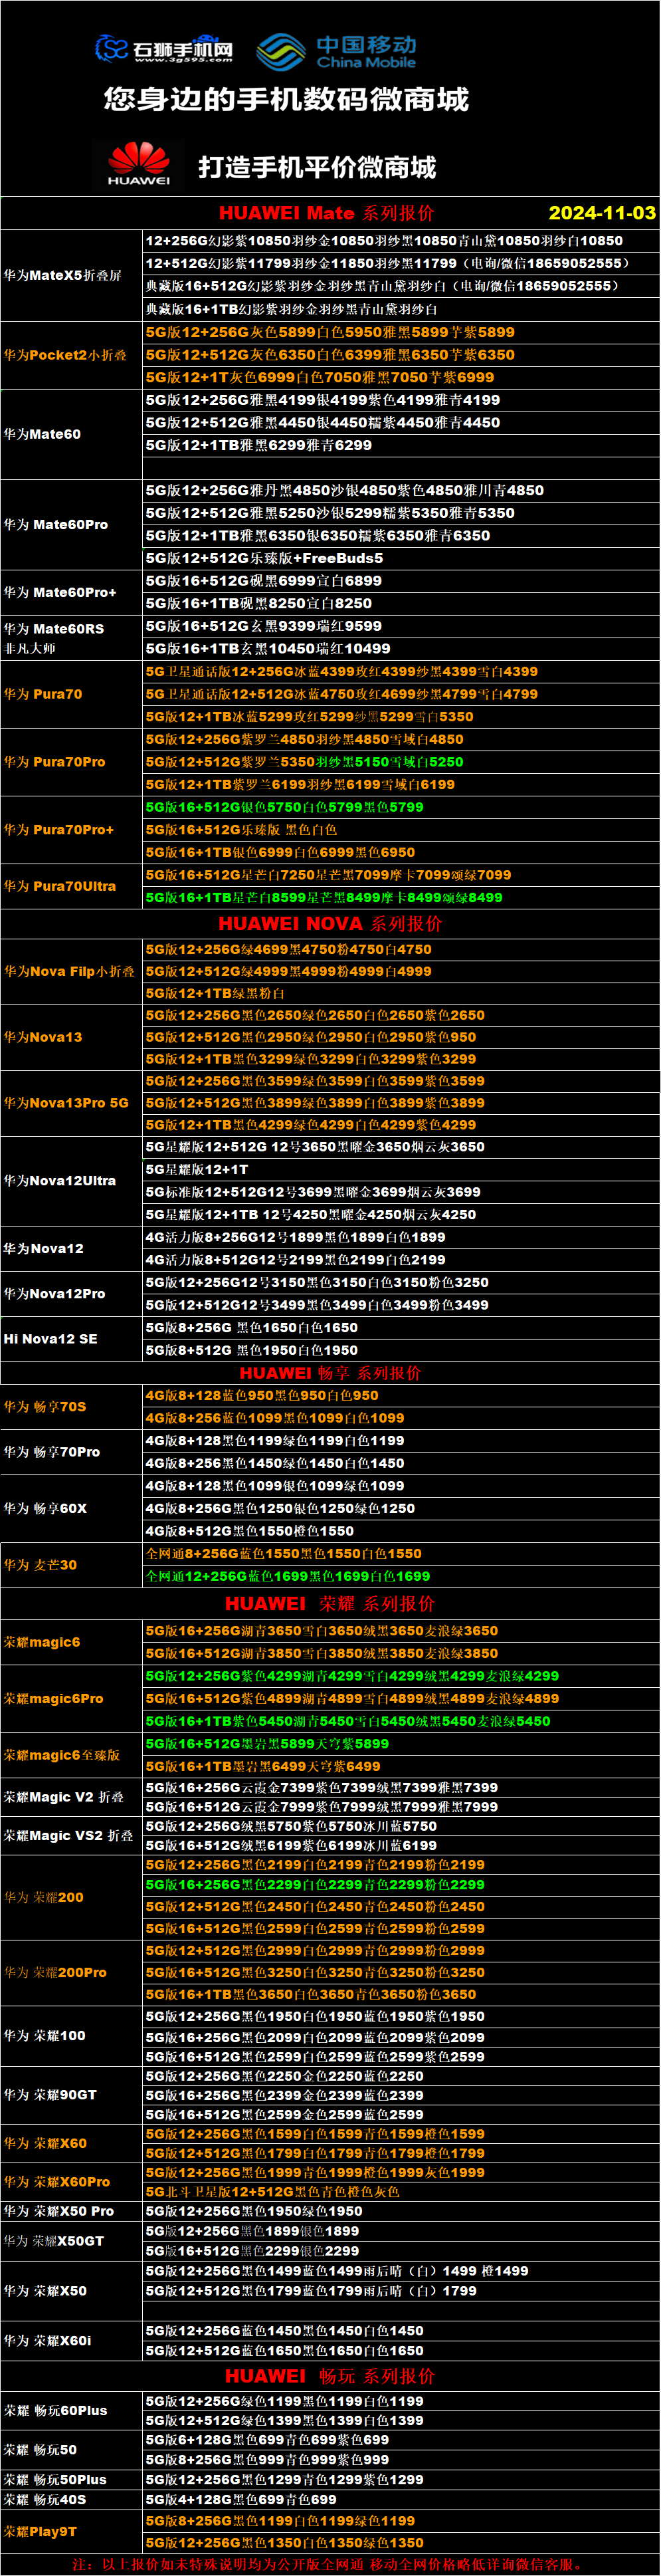Click the red Huawei flower logo
661x2576 pixels.
[139, 164]
